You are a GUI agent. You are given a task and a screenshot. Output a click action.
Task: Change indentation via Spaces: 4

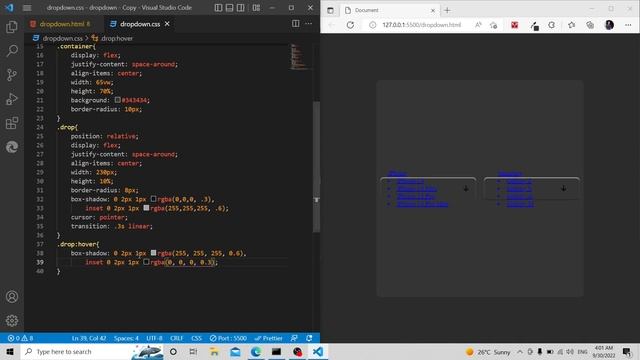(126, 338)
